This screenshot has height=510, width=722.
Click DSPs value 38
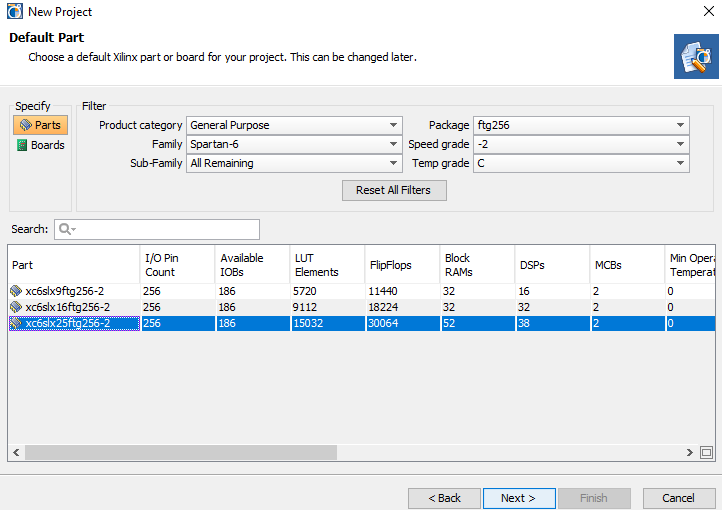pyautogui.click(x=524, y=323)
